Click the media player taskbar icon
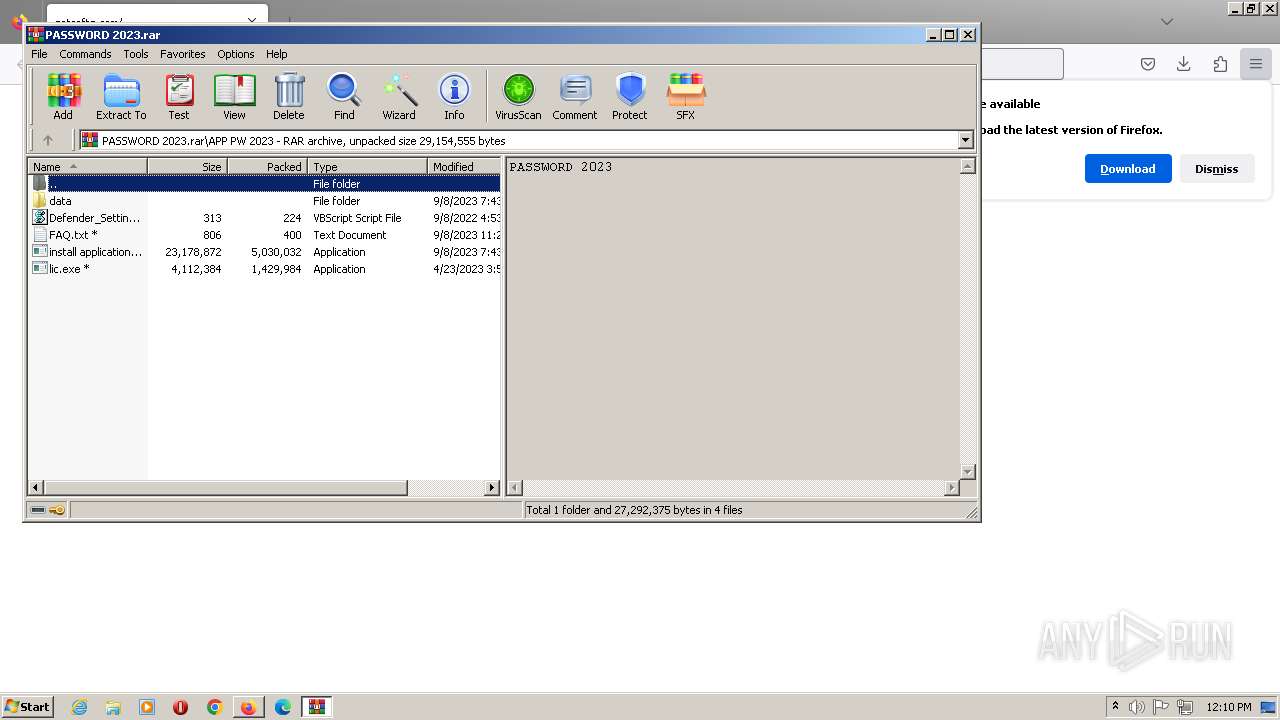The height and width of the screenshot is (720, 1280). pos(147,707)
